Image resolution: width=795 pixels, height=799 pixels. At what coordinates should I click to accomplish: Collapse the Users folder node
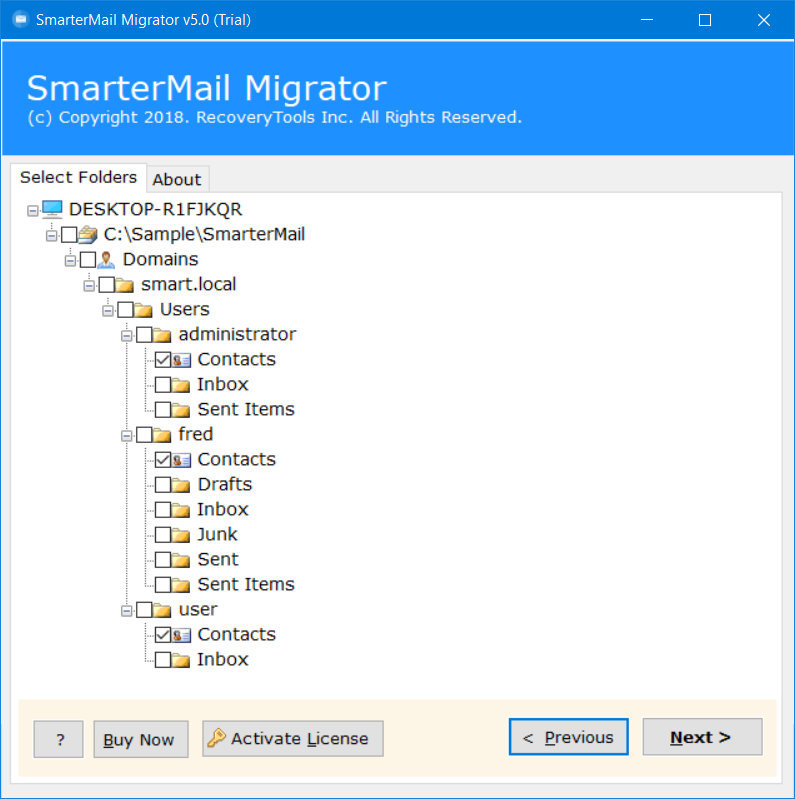[x=108, y=310]
